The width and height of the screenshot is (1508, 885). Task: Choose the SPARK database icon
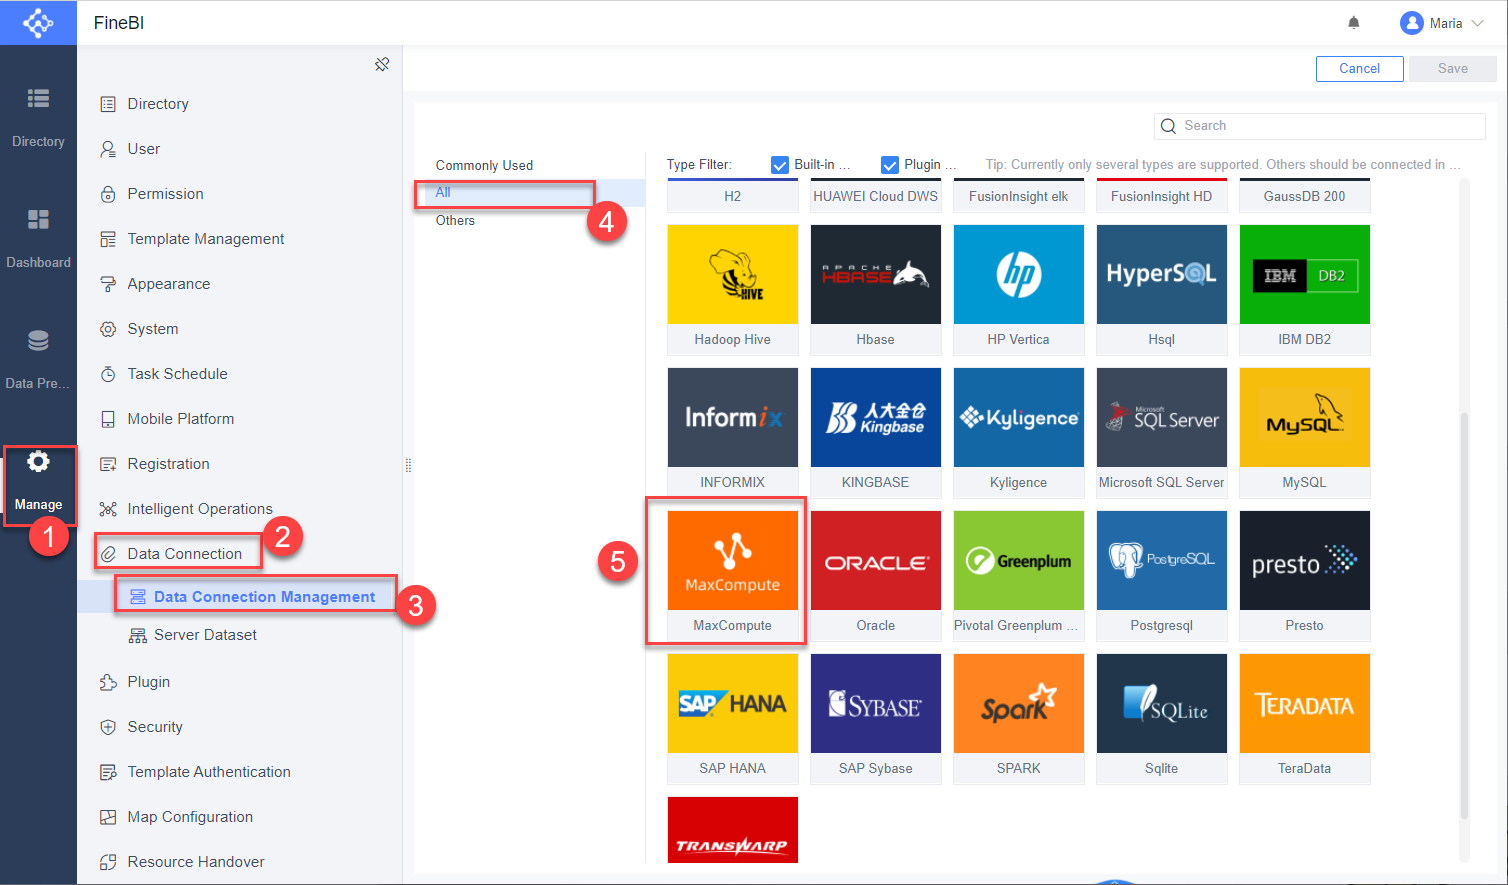point(1018,703)
